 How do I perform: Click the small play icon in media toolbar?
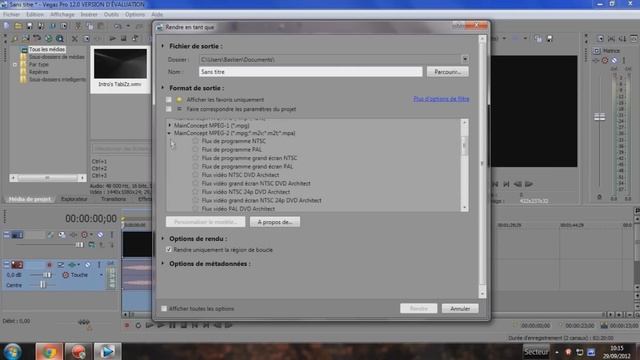[112, 38]
